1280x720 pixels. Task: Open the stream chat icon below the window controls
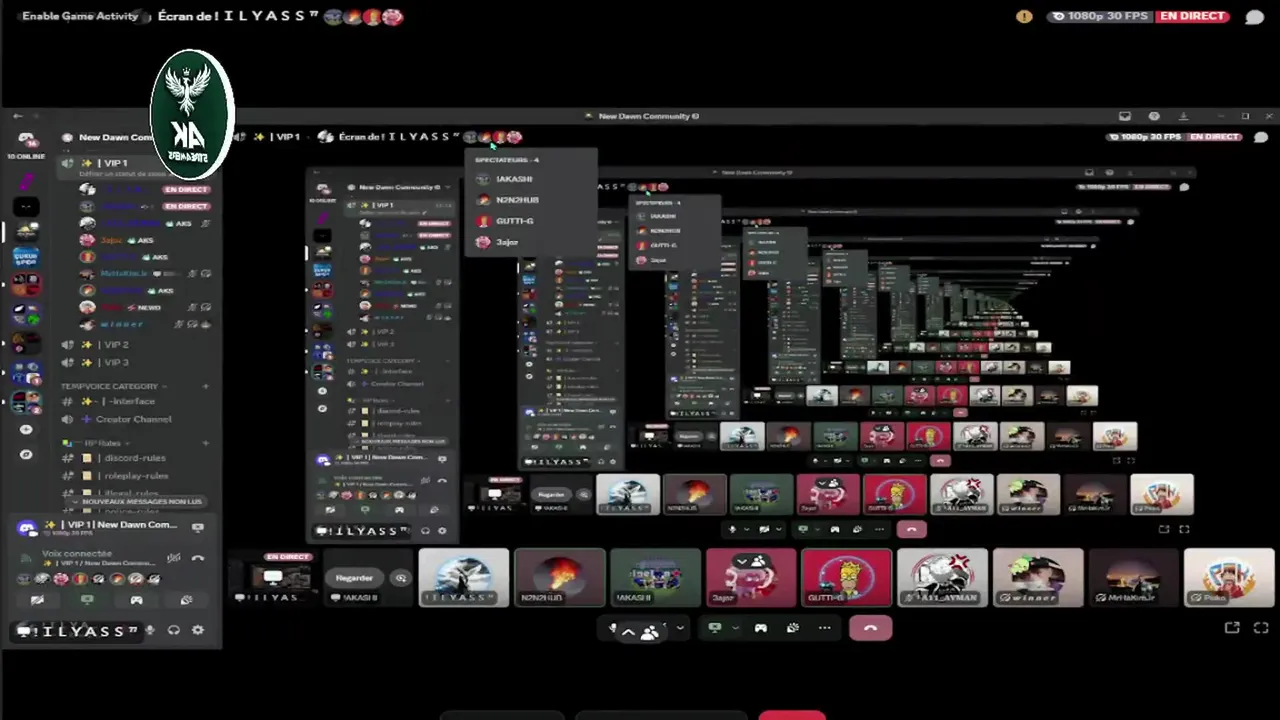1261,137
